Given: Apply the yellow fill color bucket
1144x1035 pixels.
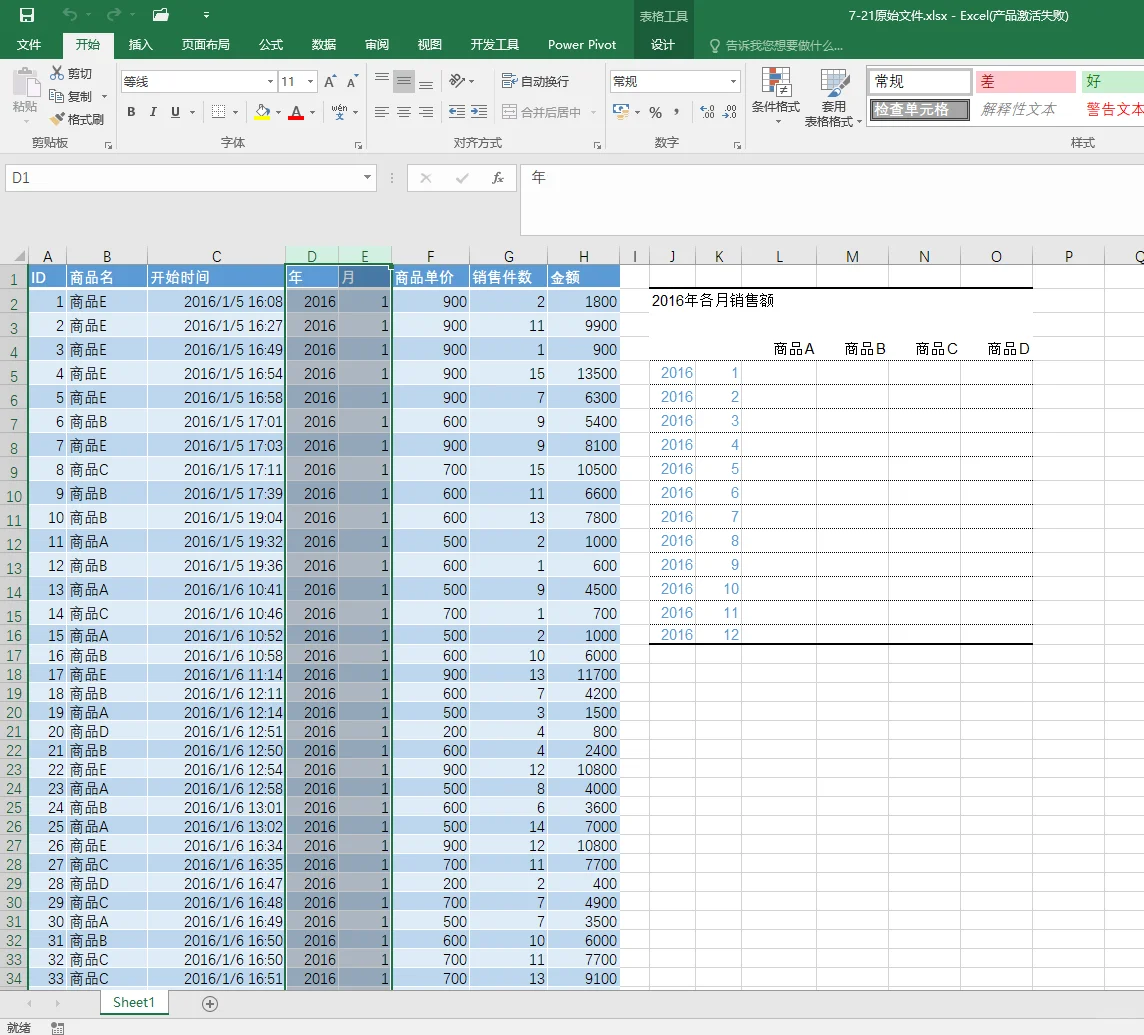Looking at the screenshot, I should coord(262,112).
